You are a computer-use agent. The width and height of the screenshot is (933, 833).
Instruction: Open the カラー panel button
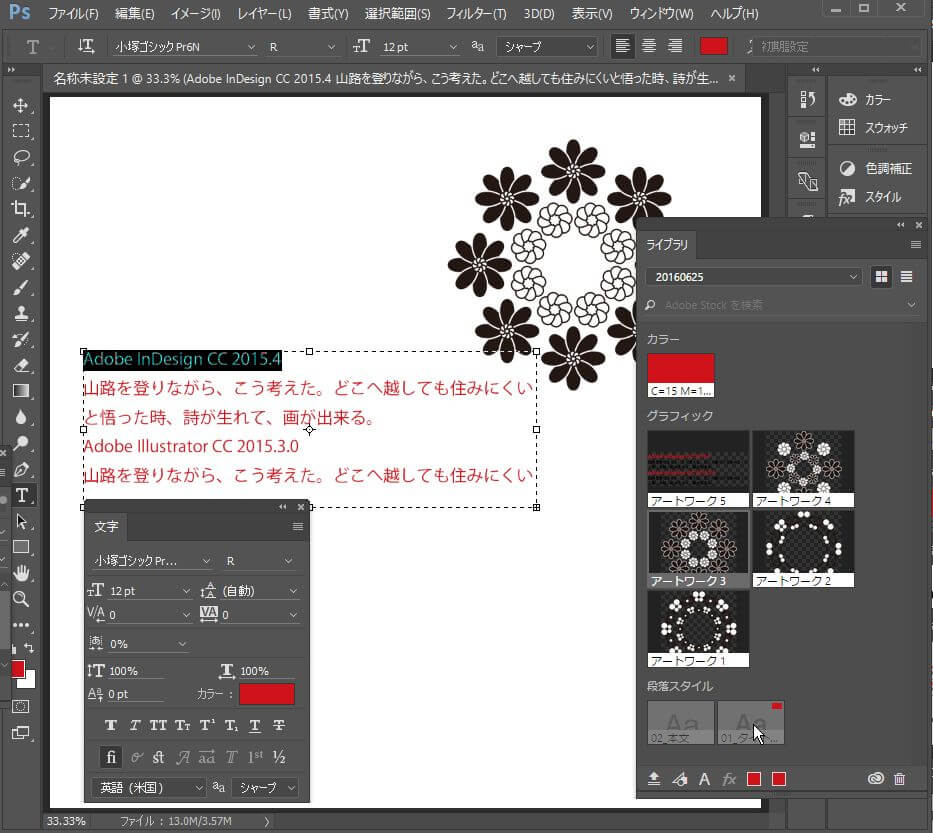click(866, 99)
